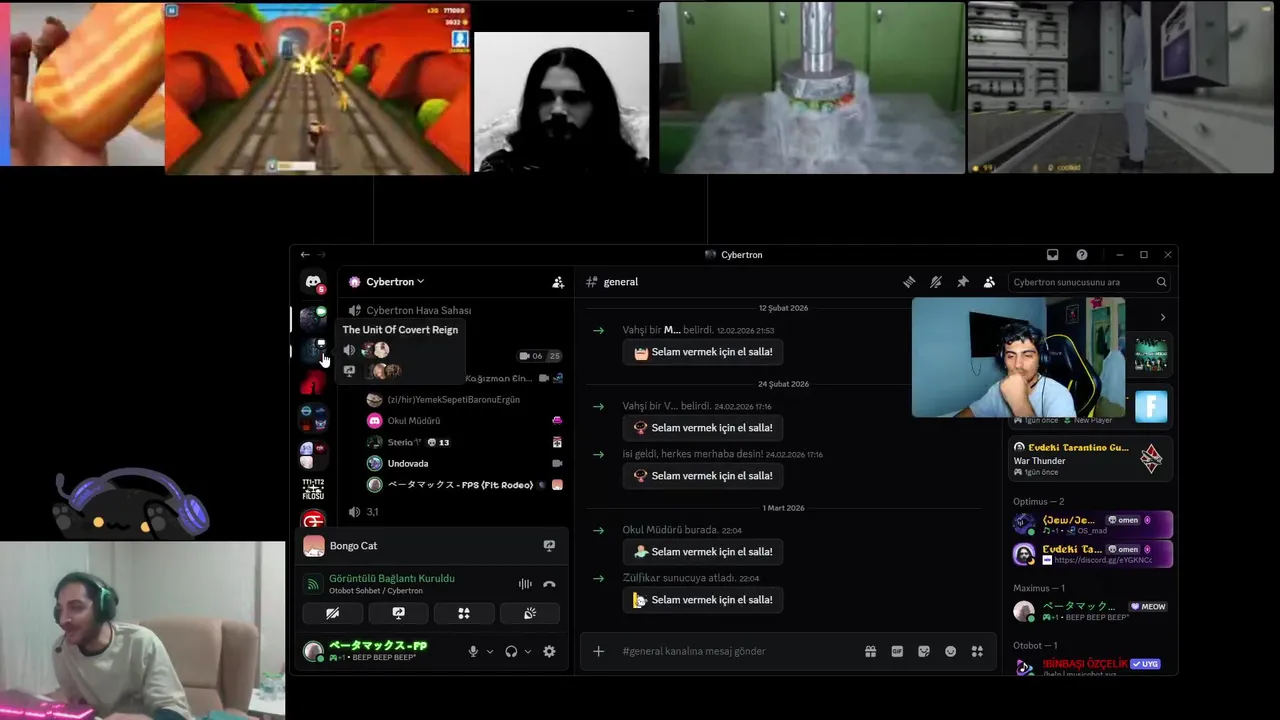The image size is (1280, 720).
Task: Wave to 'Zülfikar sunucuya atladı' message
Action: pyautogui.click(x=704, y=600)
